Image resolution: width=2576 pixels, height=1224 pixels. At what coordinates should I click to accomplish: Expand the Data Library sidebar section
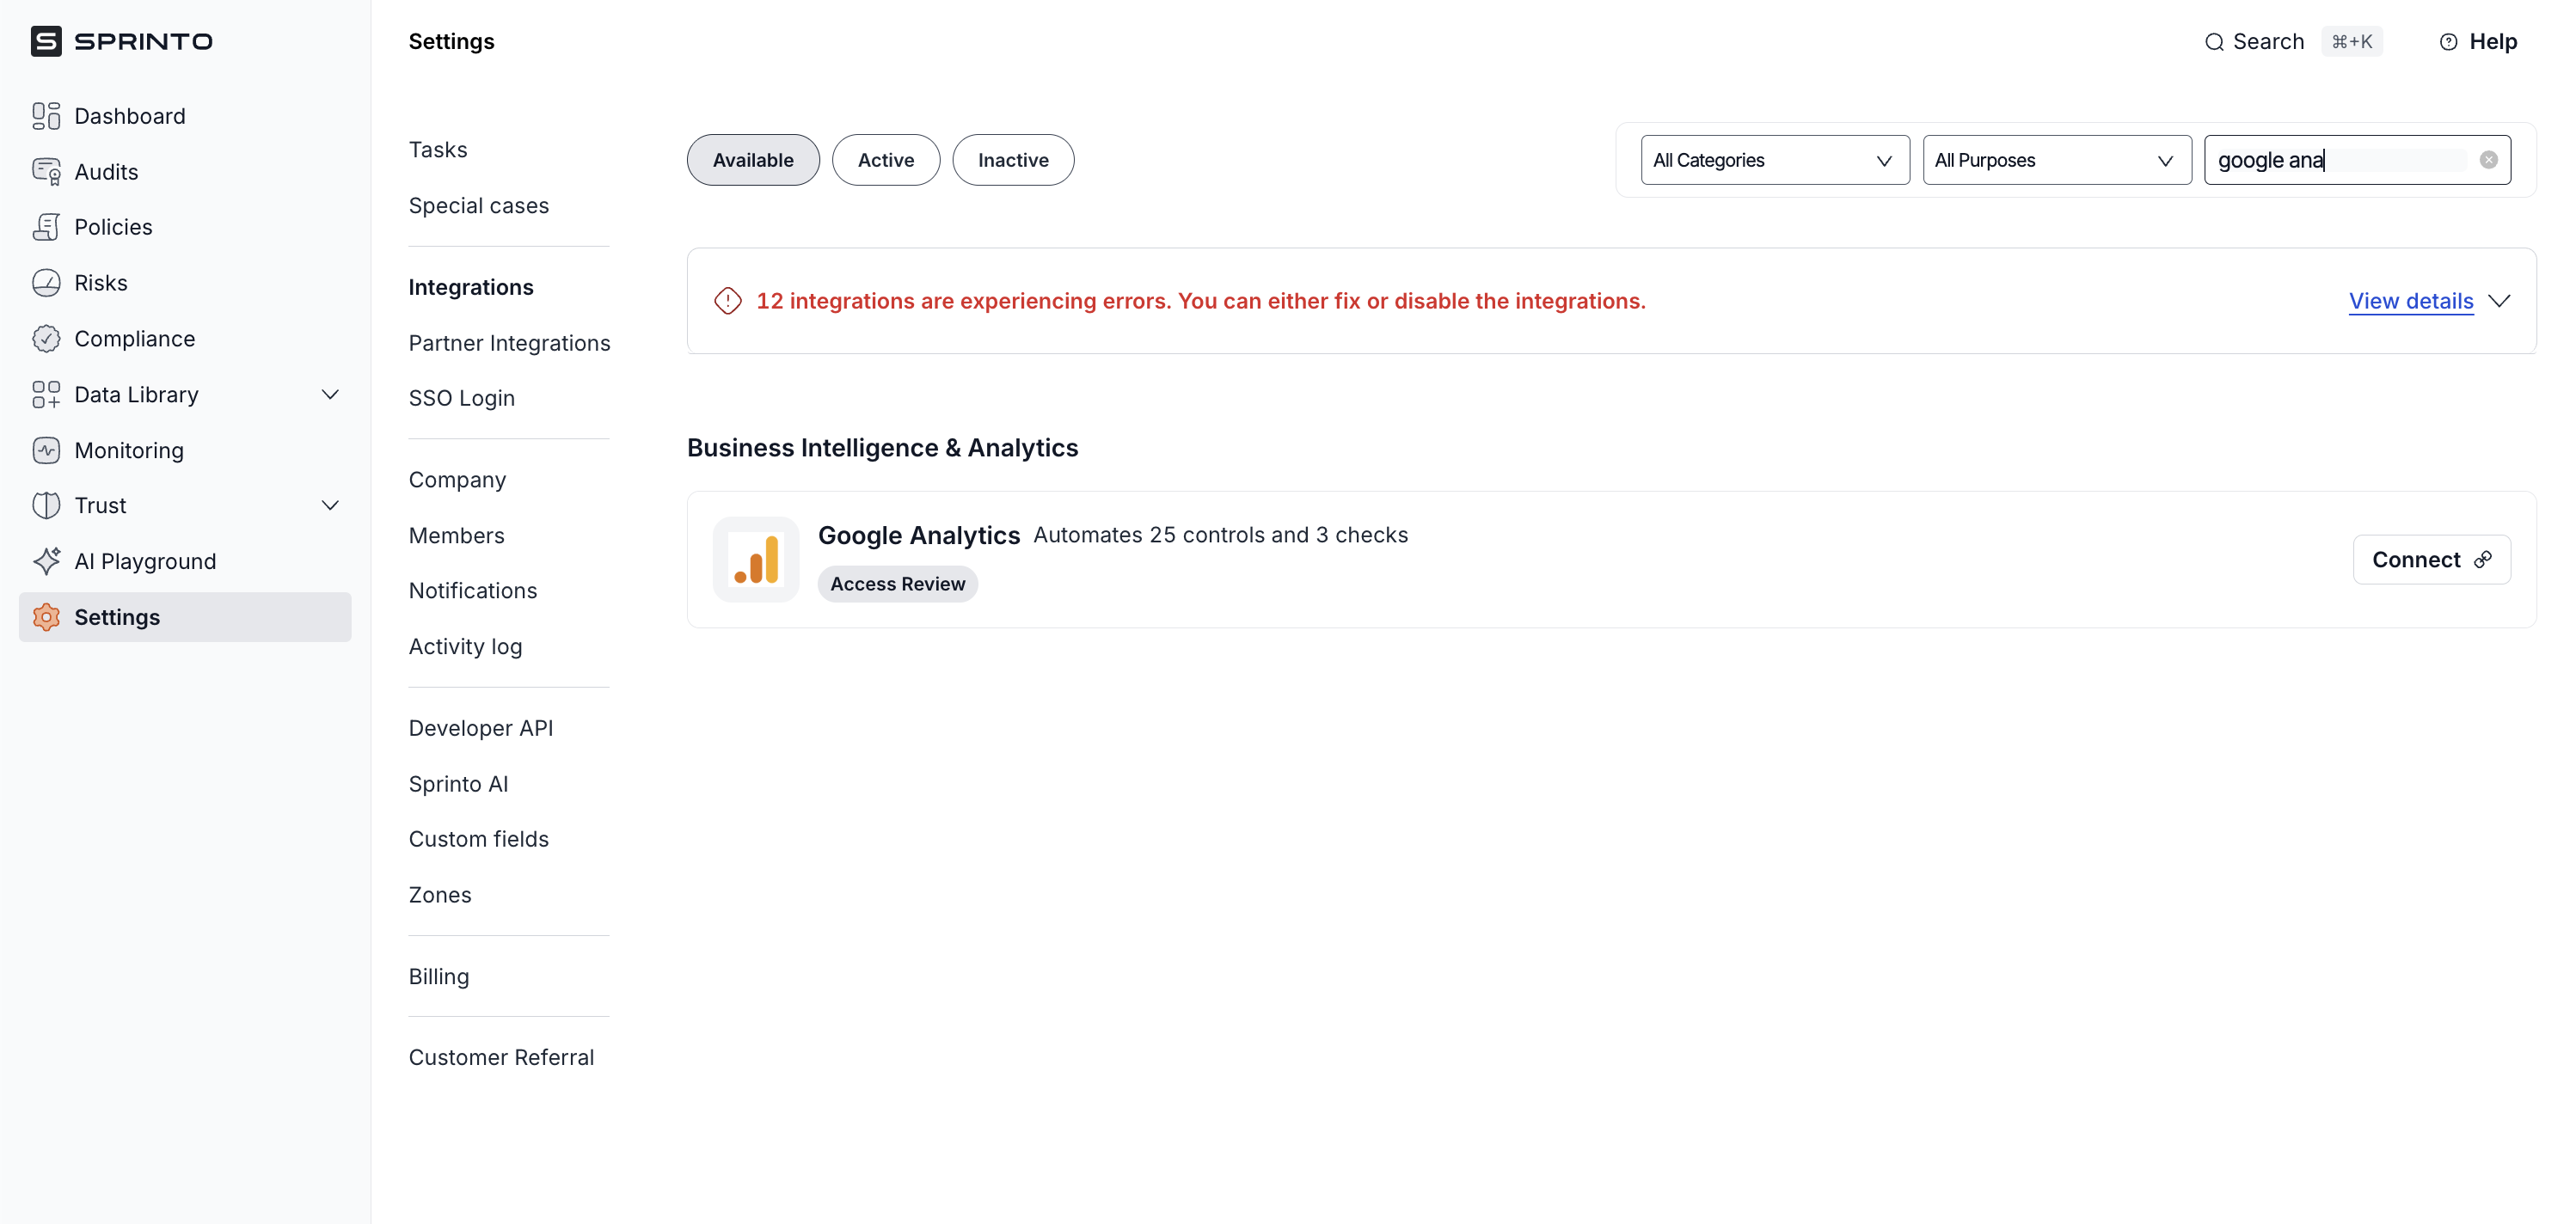[x=330, y=395]
